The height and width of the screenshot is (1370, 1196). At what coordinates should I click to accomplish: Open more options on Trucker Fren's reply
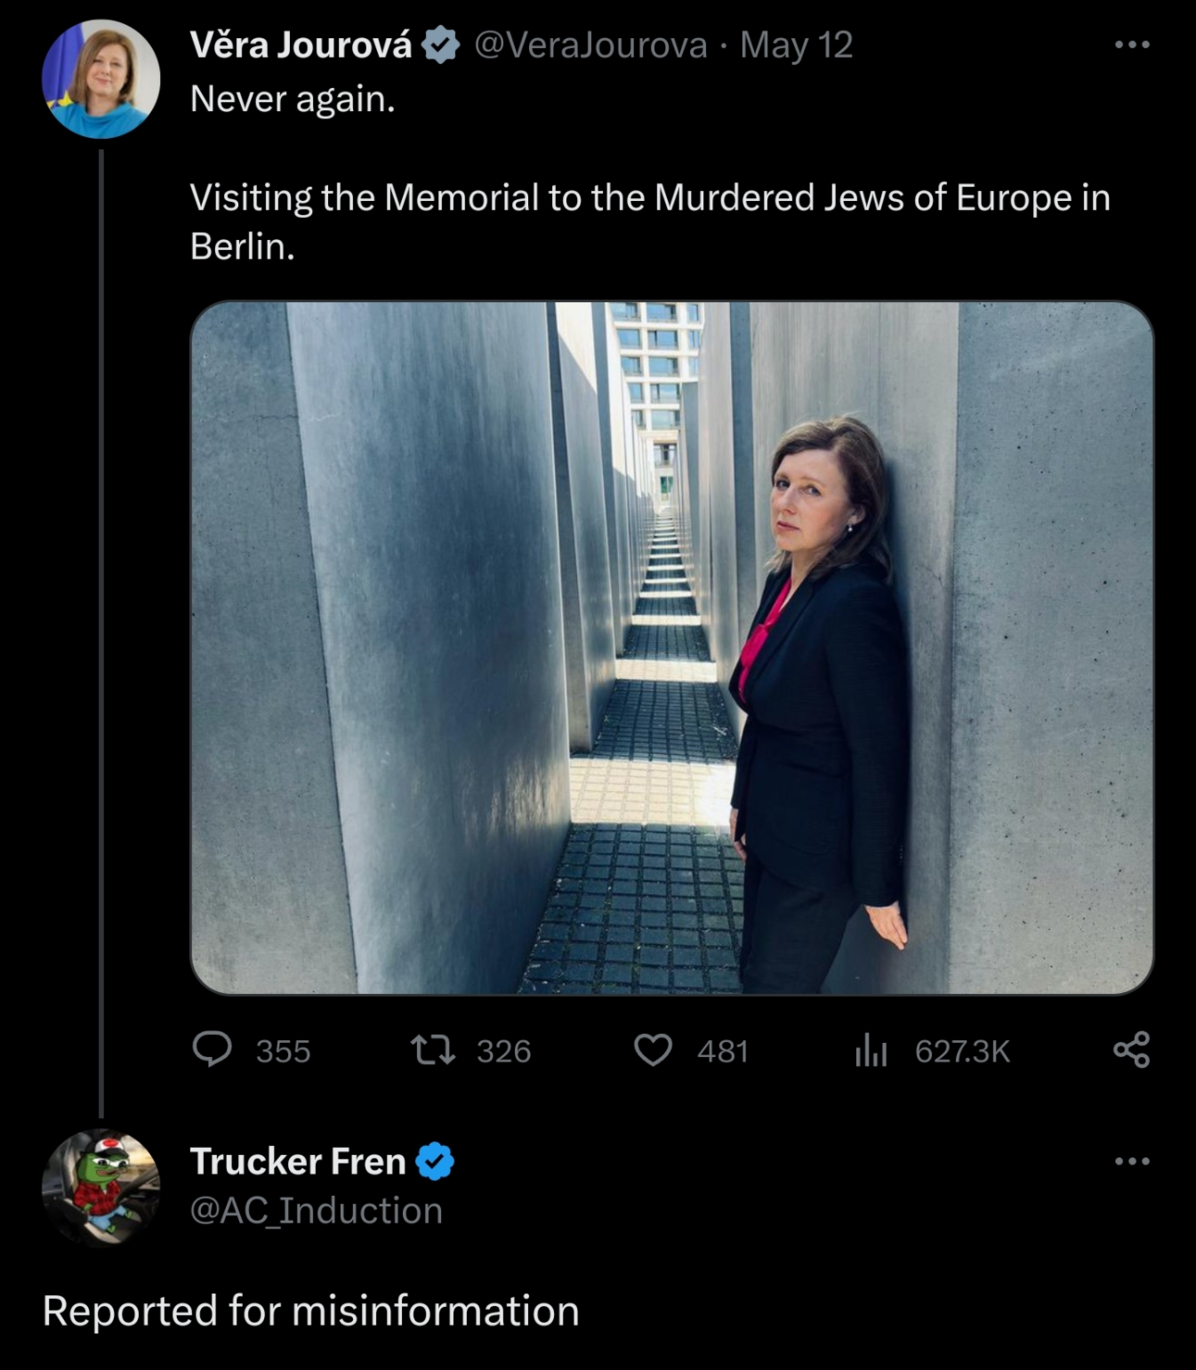pyautogui.click(x=1132, y=1161)
